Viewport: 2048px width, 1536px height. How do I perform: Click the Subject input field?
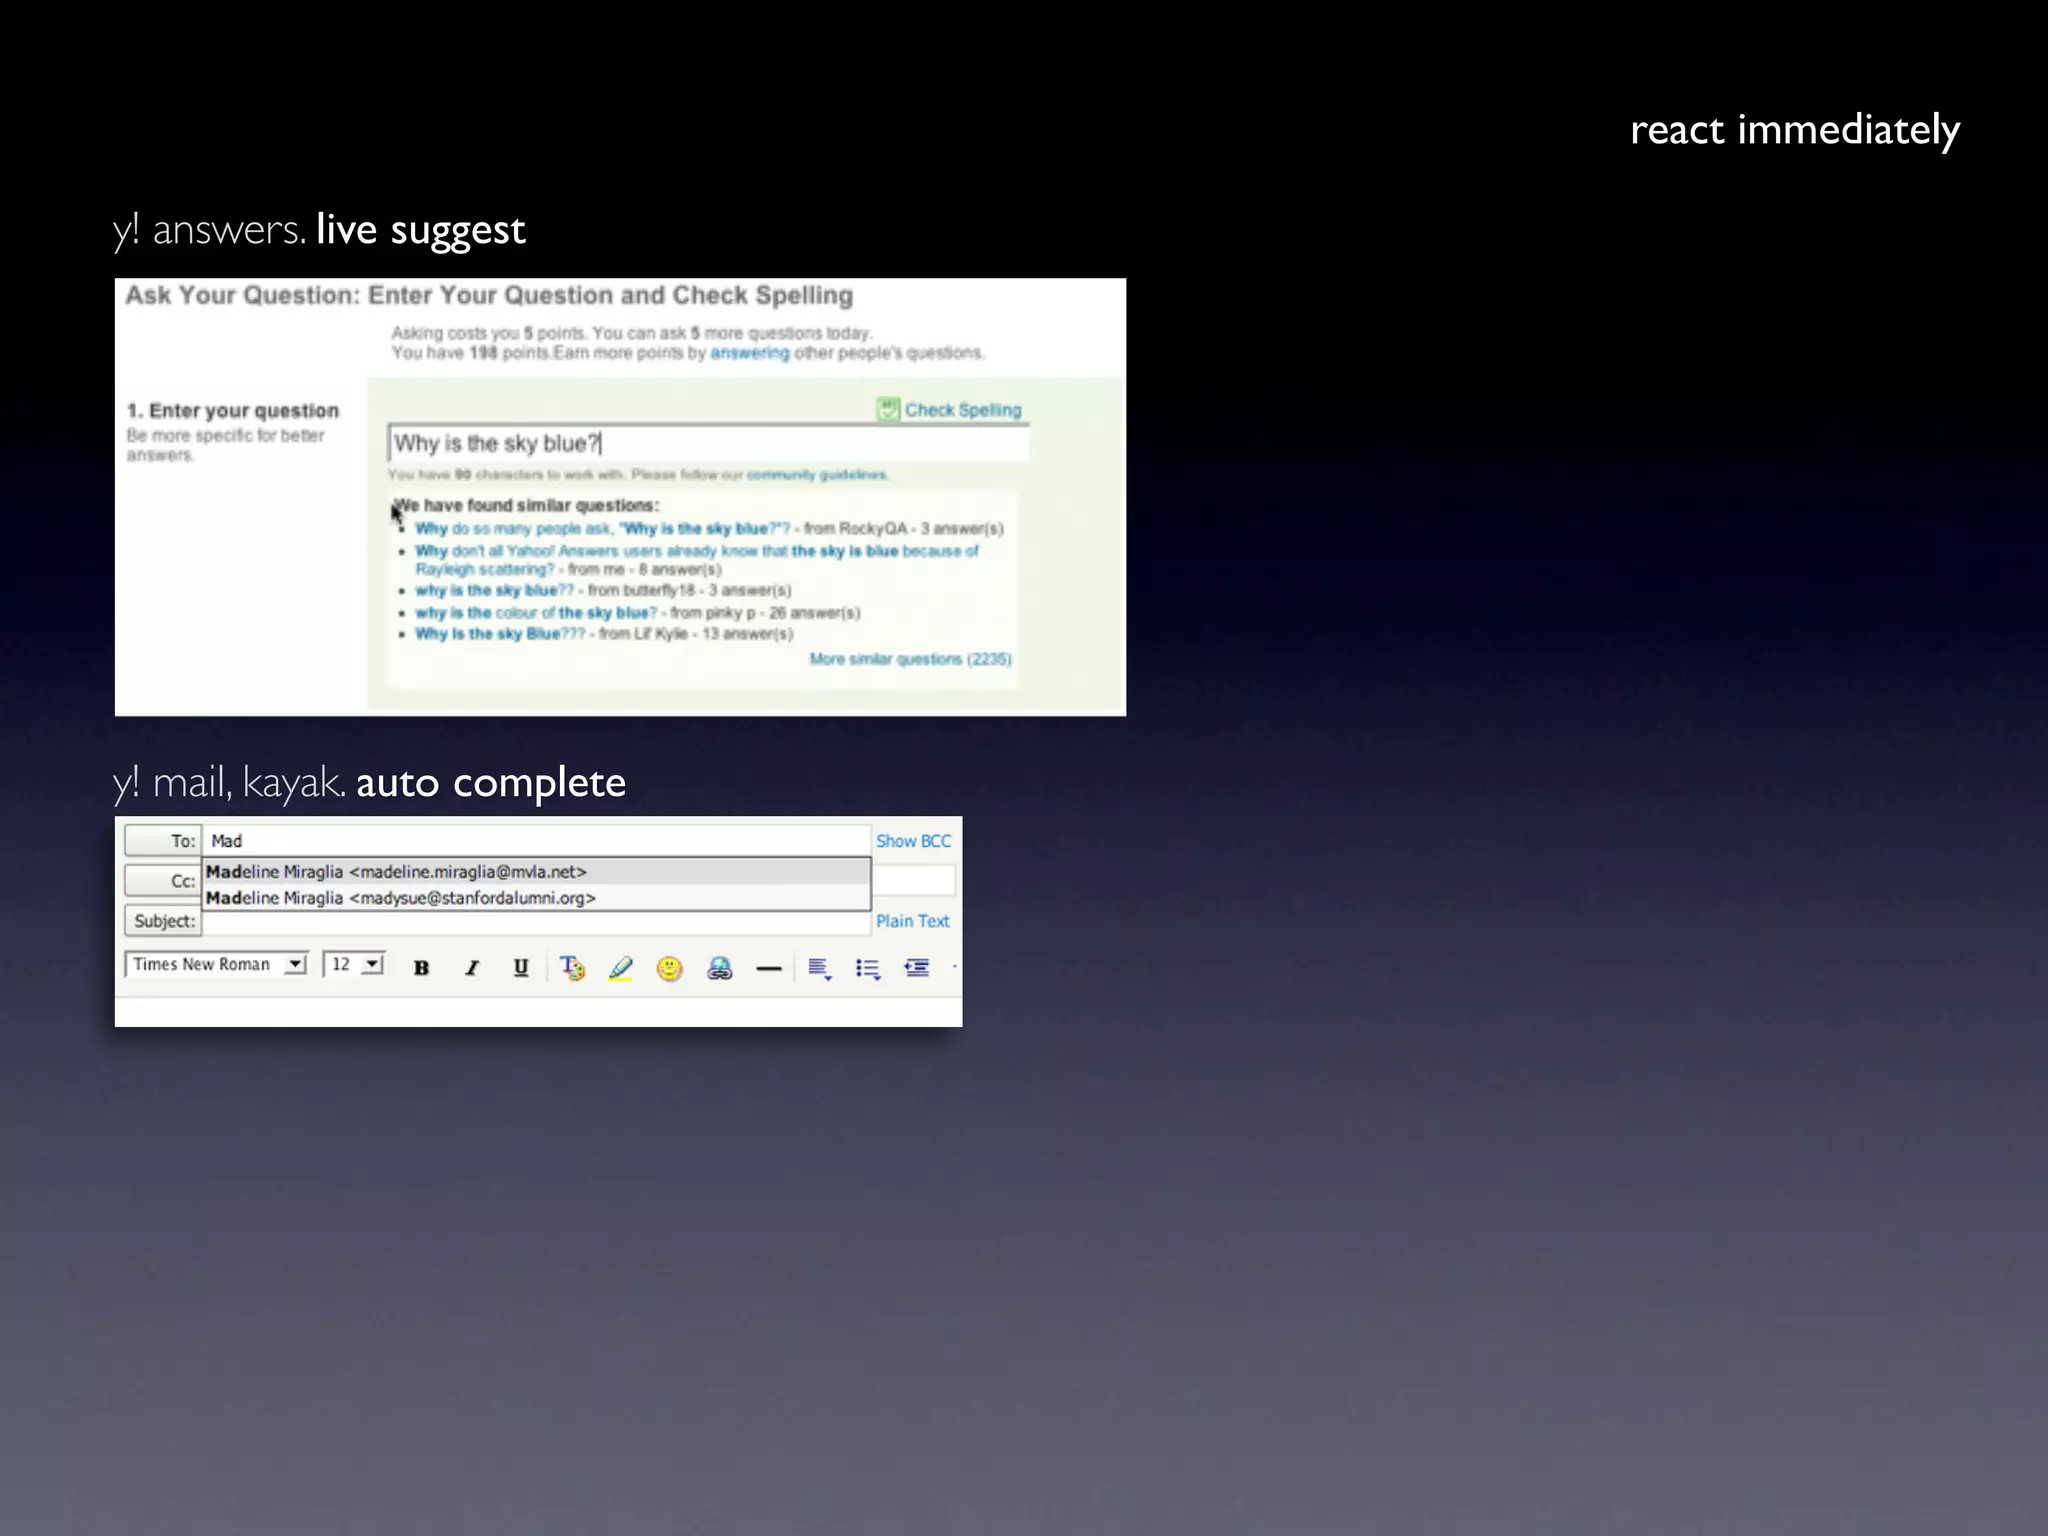(x=537, y=924)
